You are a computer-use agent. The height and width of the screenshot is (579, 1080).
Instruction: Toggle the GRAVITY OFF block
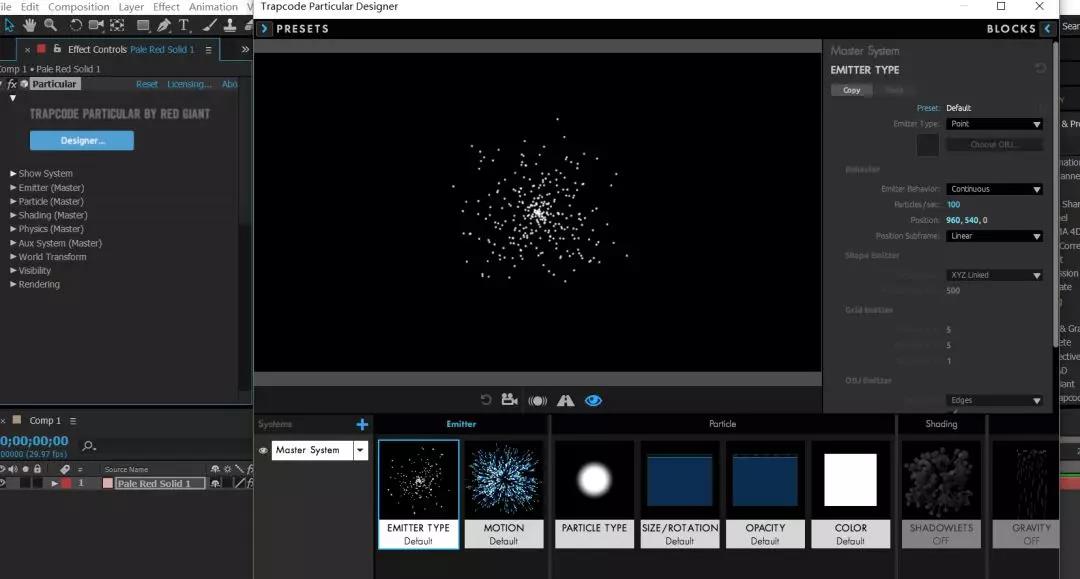(1026, 494)
